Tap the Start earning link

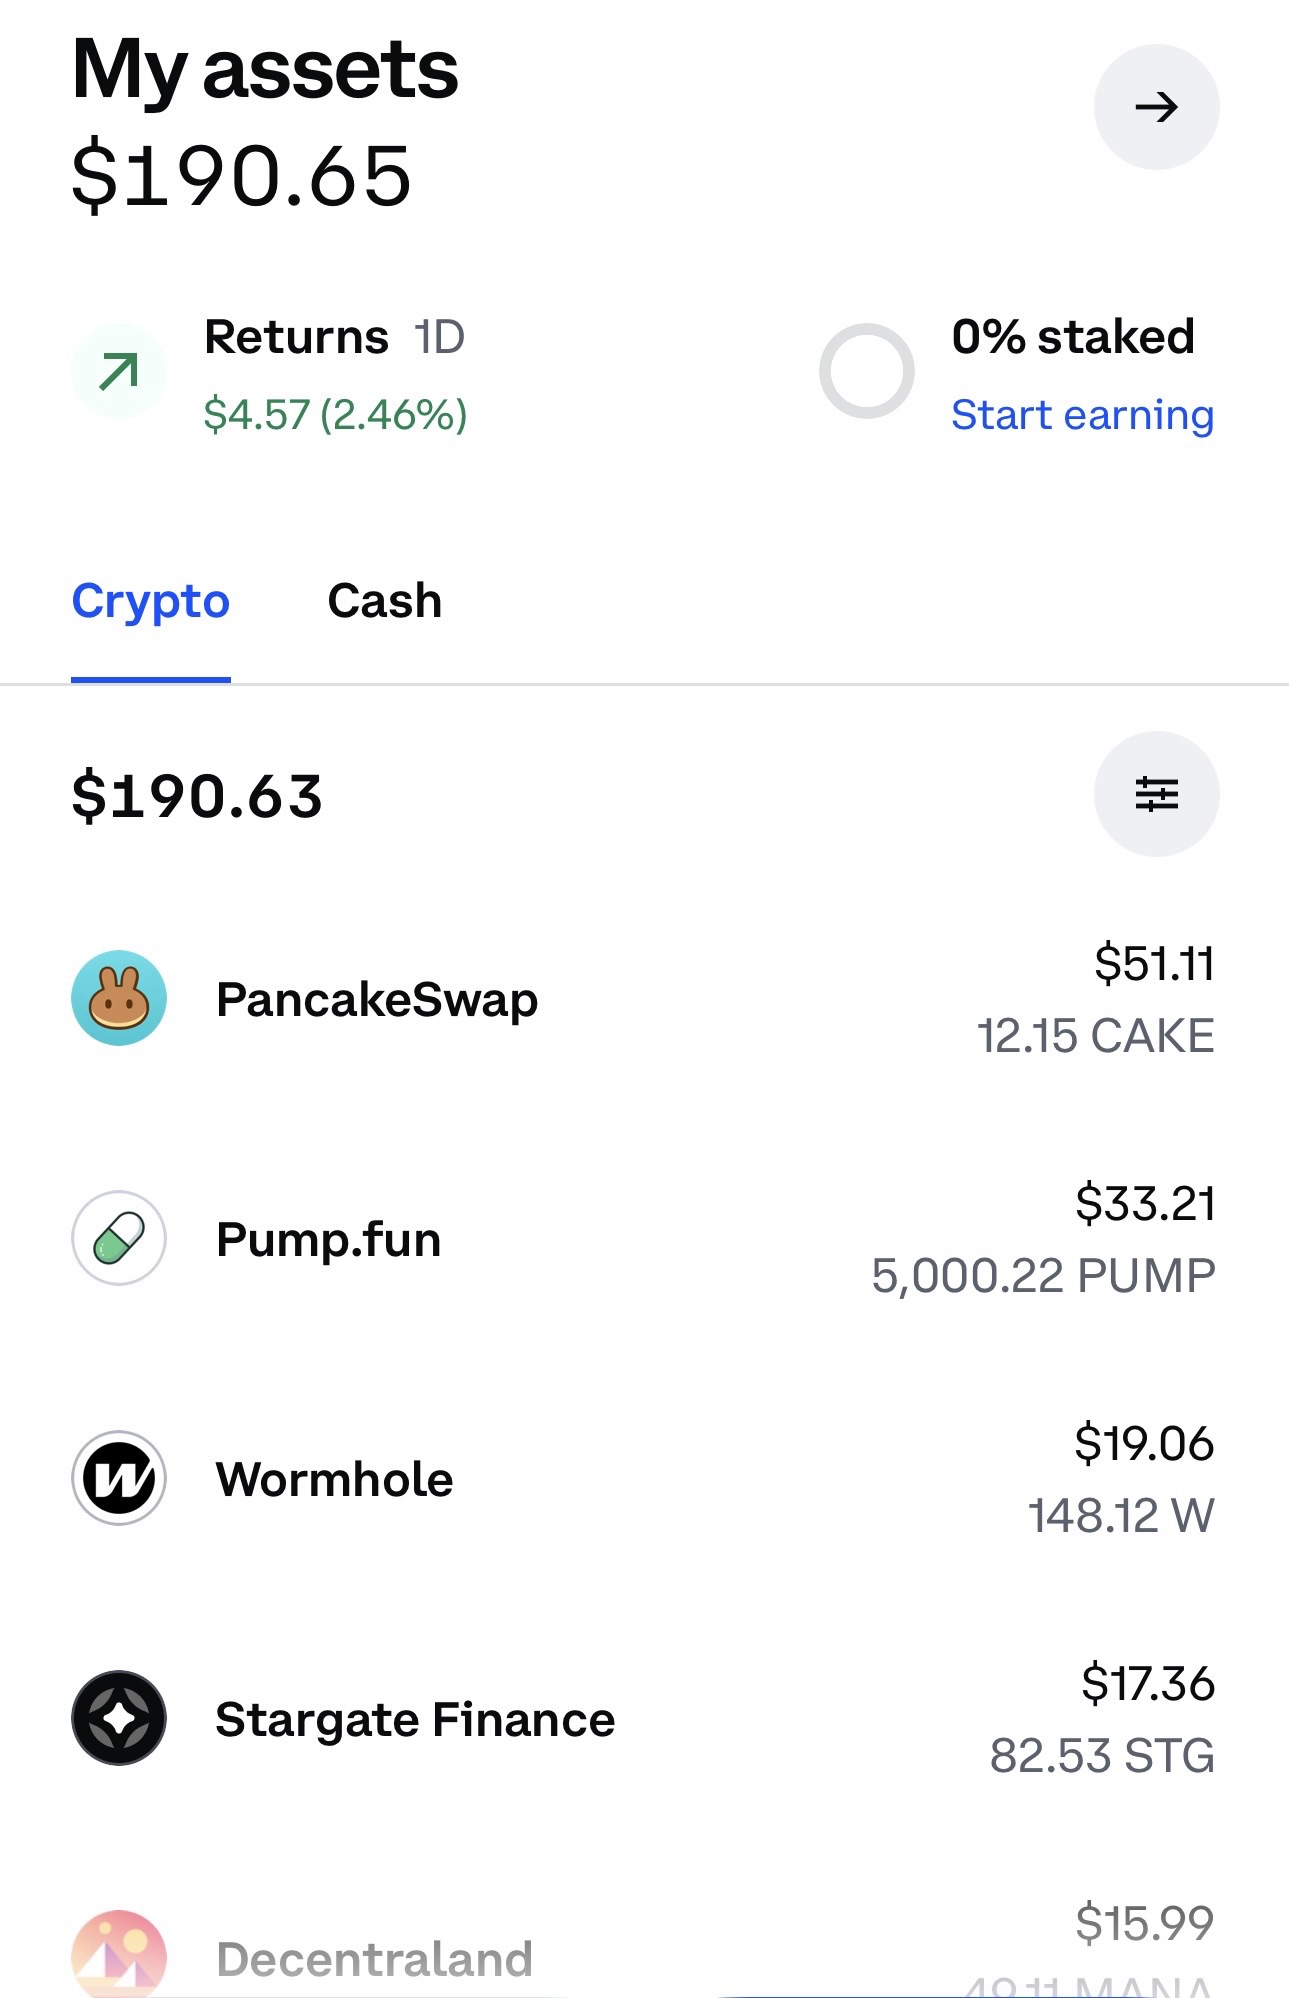coord(1082,415)
